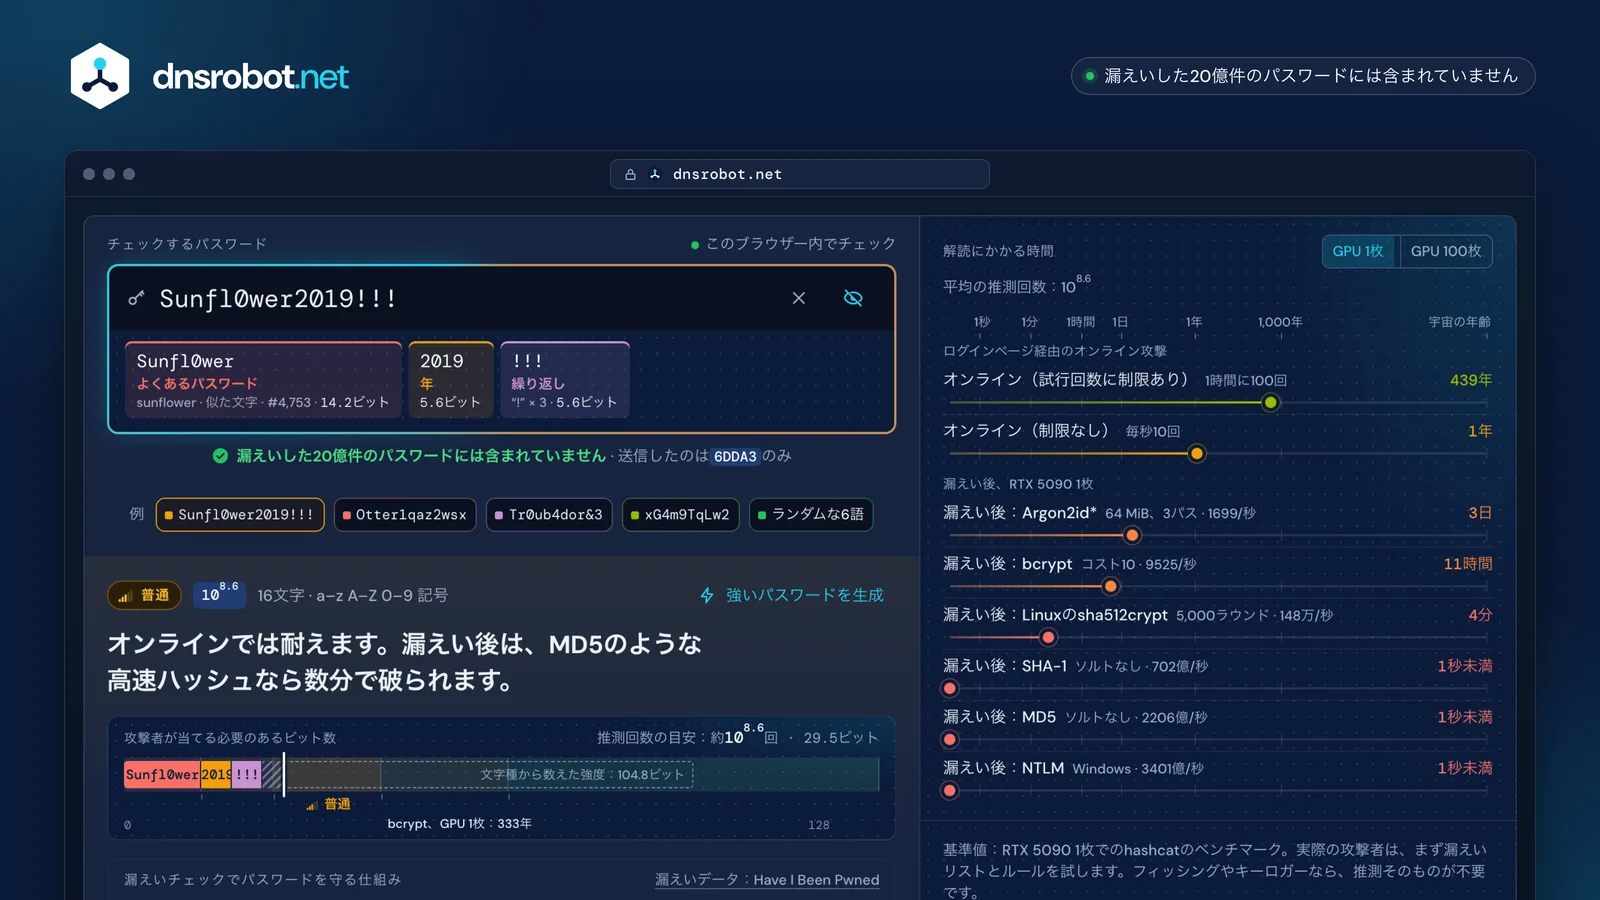Screen dimensions: 1600x900
Task: Open the Have I Been Pwned link
Action: pos(767,880)
